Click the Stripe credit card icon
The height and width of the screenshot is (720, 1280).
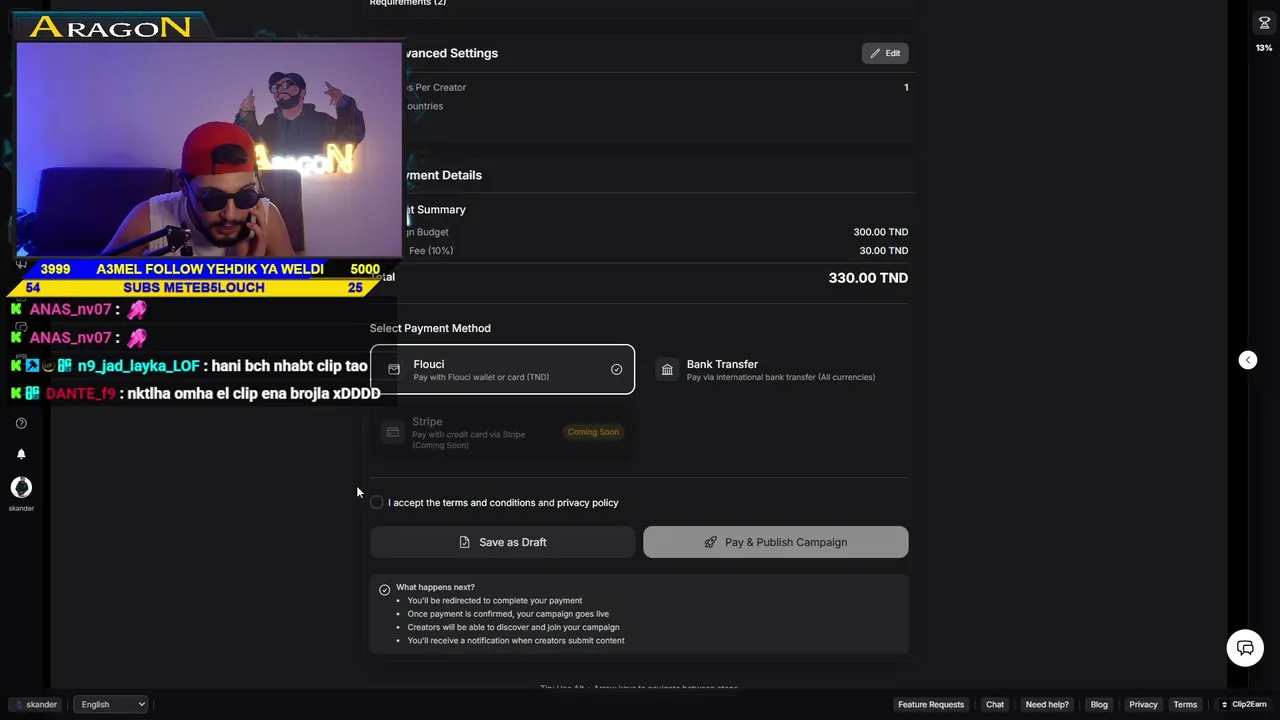click(392, 432)
